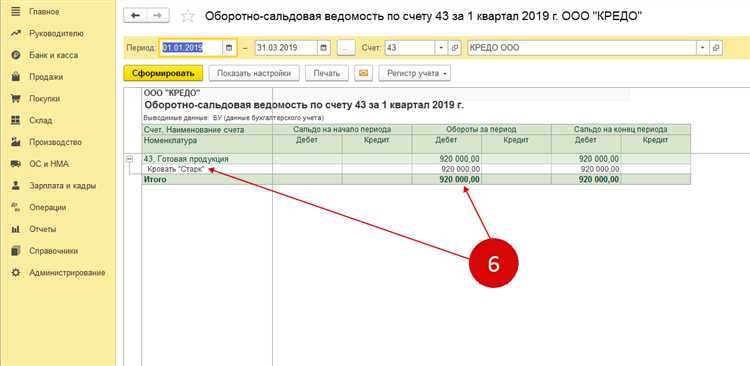Click the Печать button

coord(327,73)
